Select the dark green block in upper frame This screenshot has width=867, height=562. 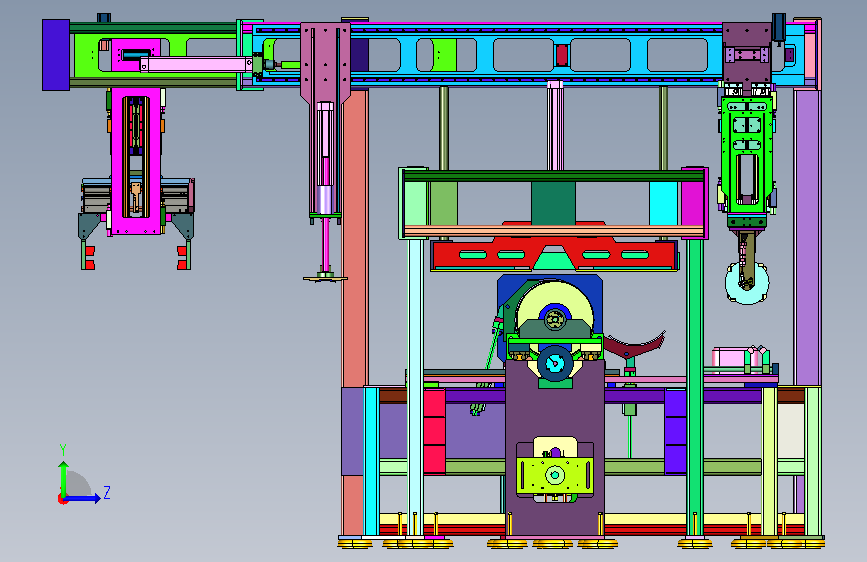point(553,202)
